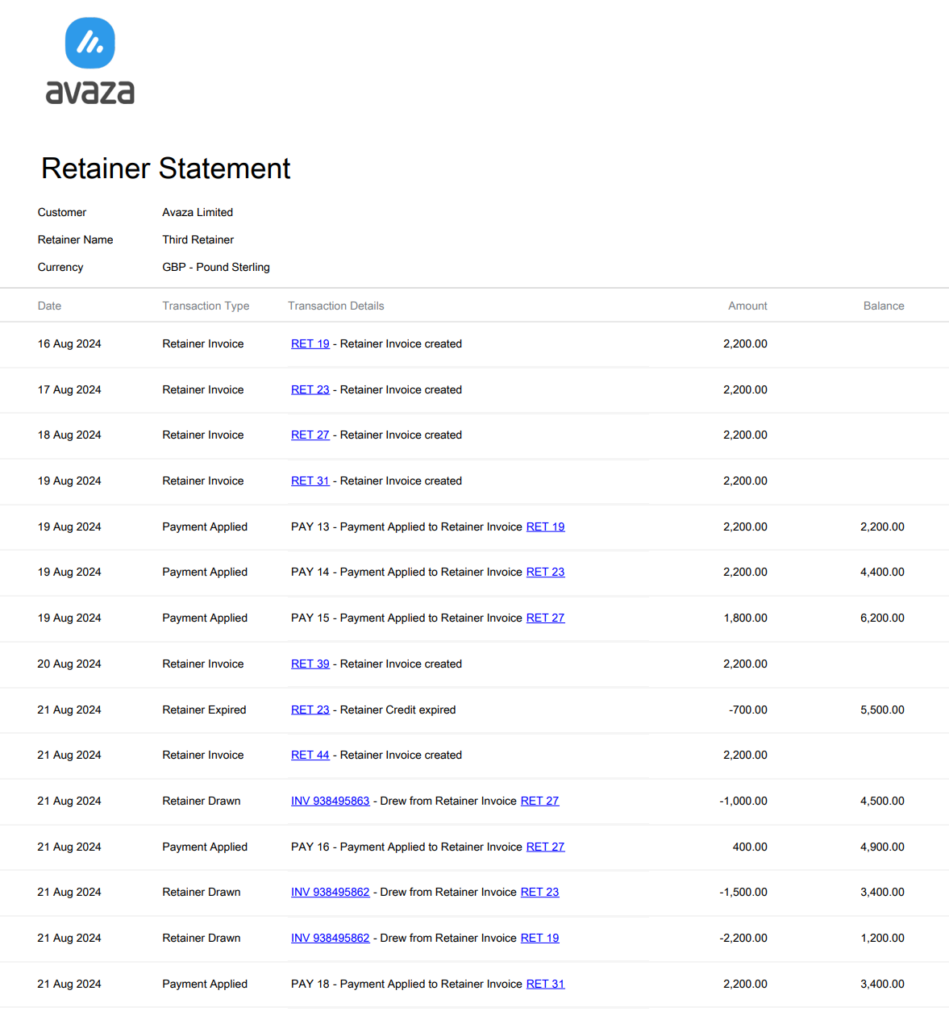
Task: Open RET 27 link in 18 Aug row
Action: (x=310, y=435)
